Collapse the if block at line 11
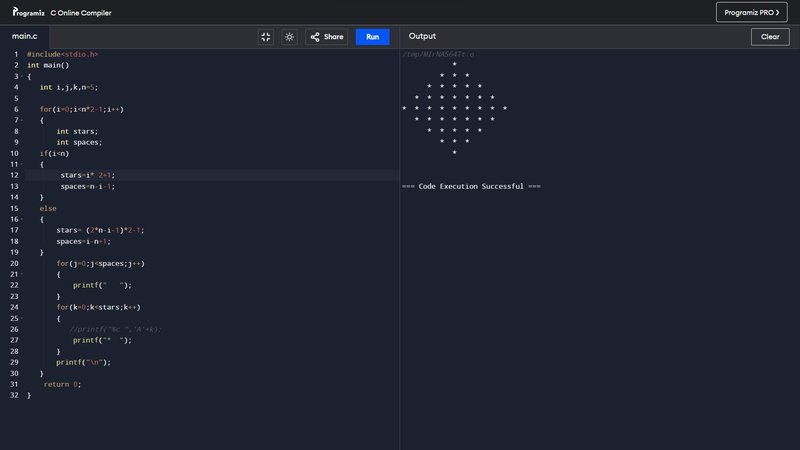 pos(22,164)
